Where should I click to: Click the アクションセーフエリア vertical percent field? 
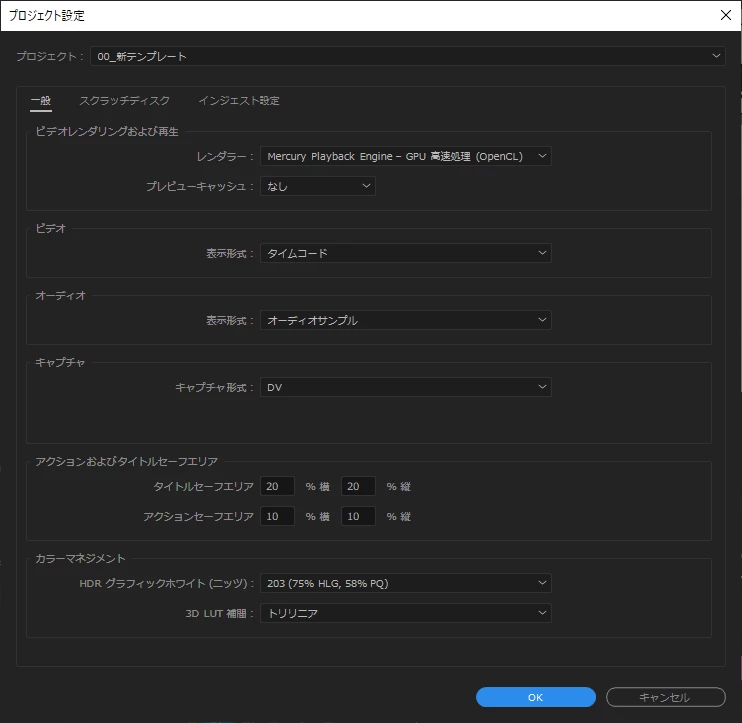click(358, 516)
